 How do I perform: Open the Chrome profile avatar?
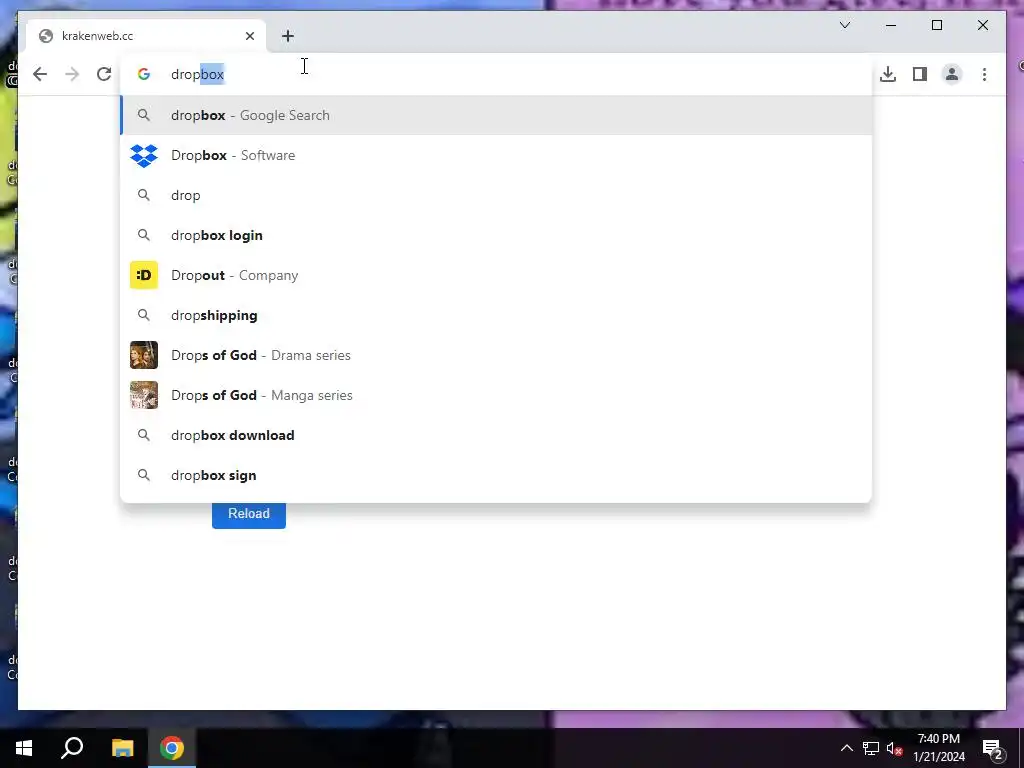(952, 74)
